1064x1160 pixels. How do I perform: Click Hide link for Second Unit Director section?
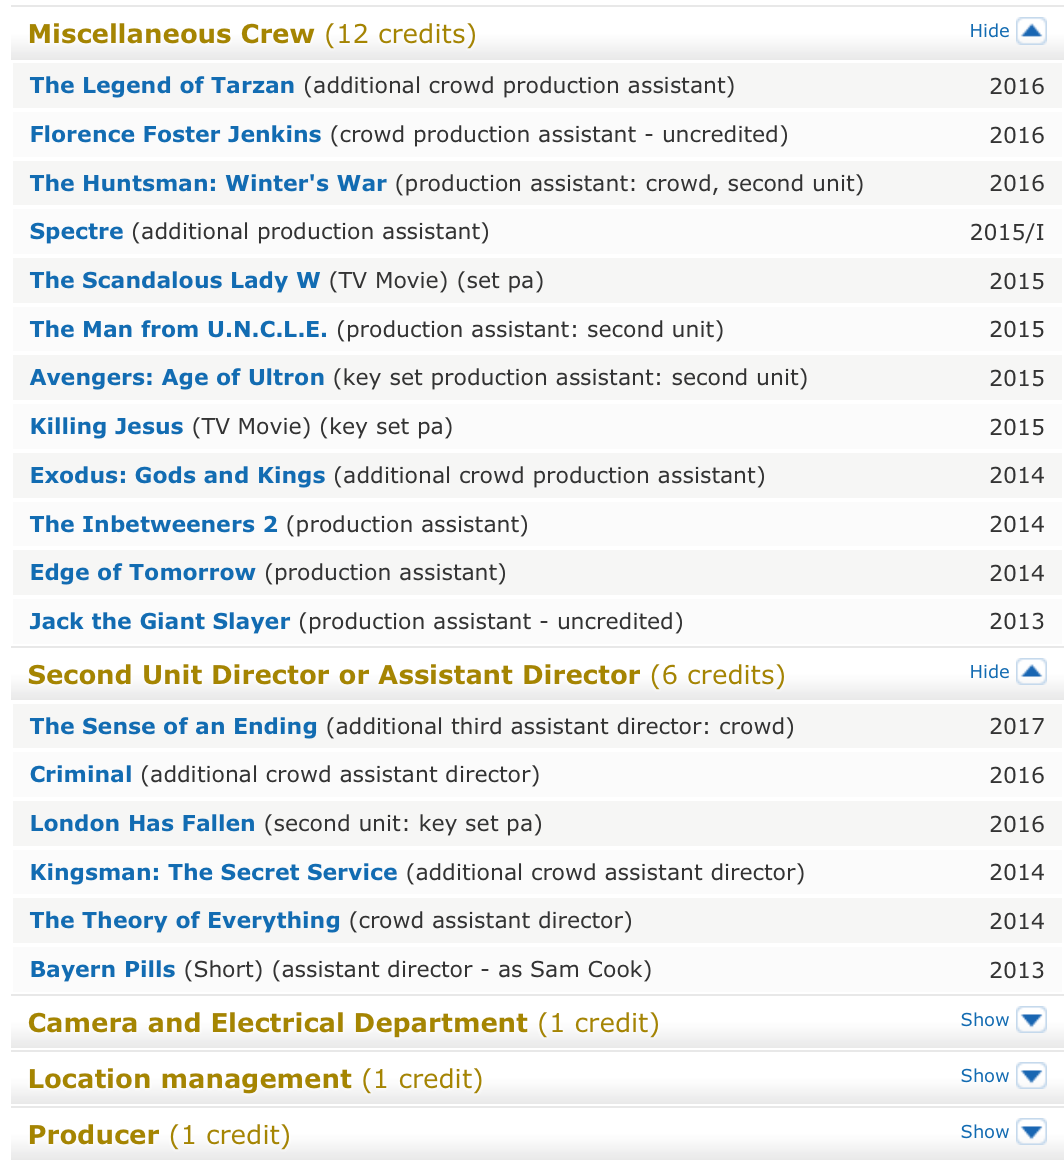tap(989, 672)
